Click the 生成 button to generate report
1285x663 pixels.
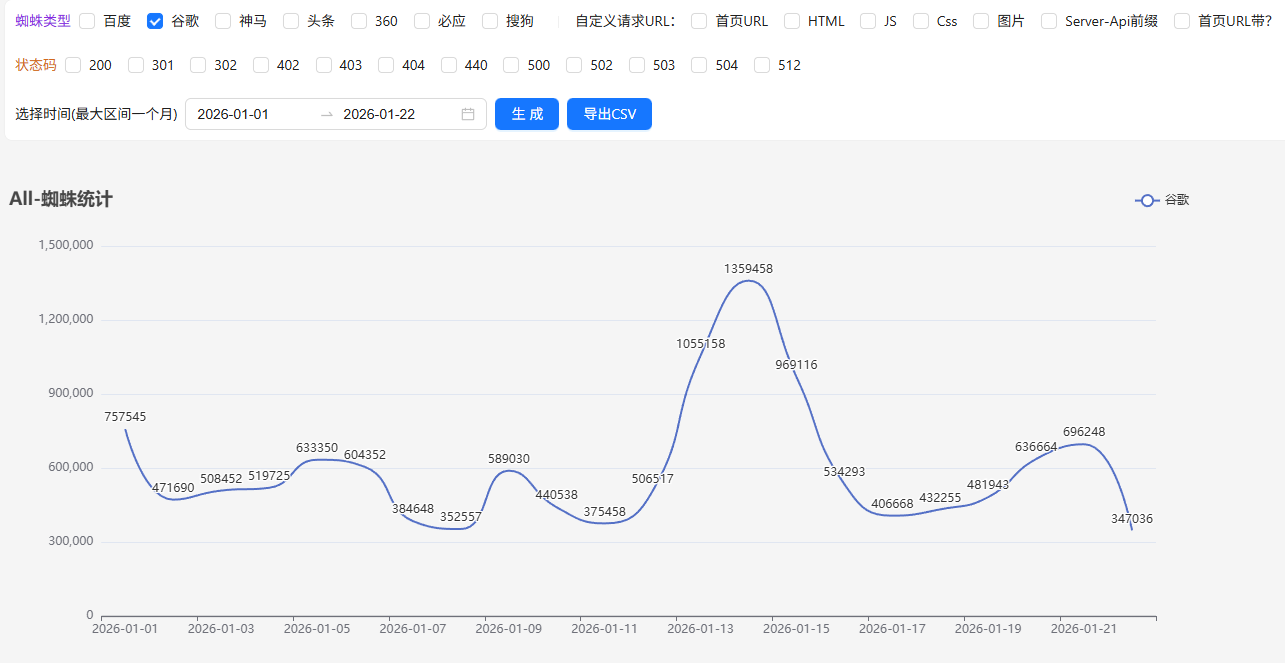tap(526, 113)
